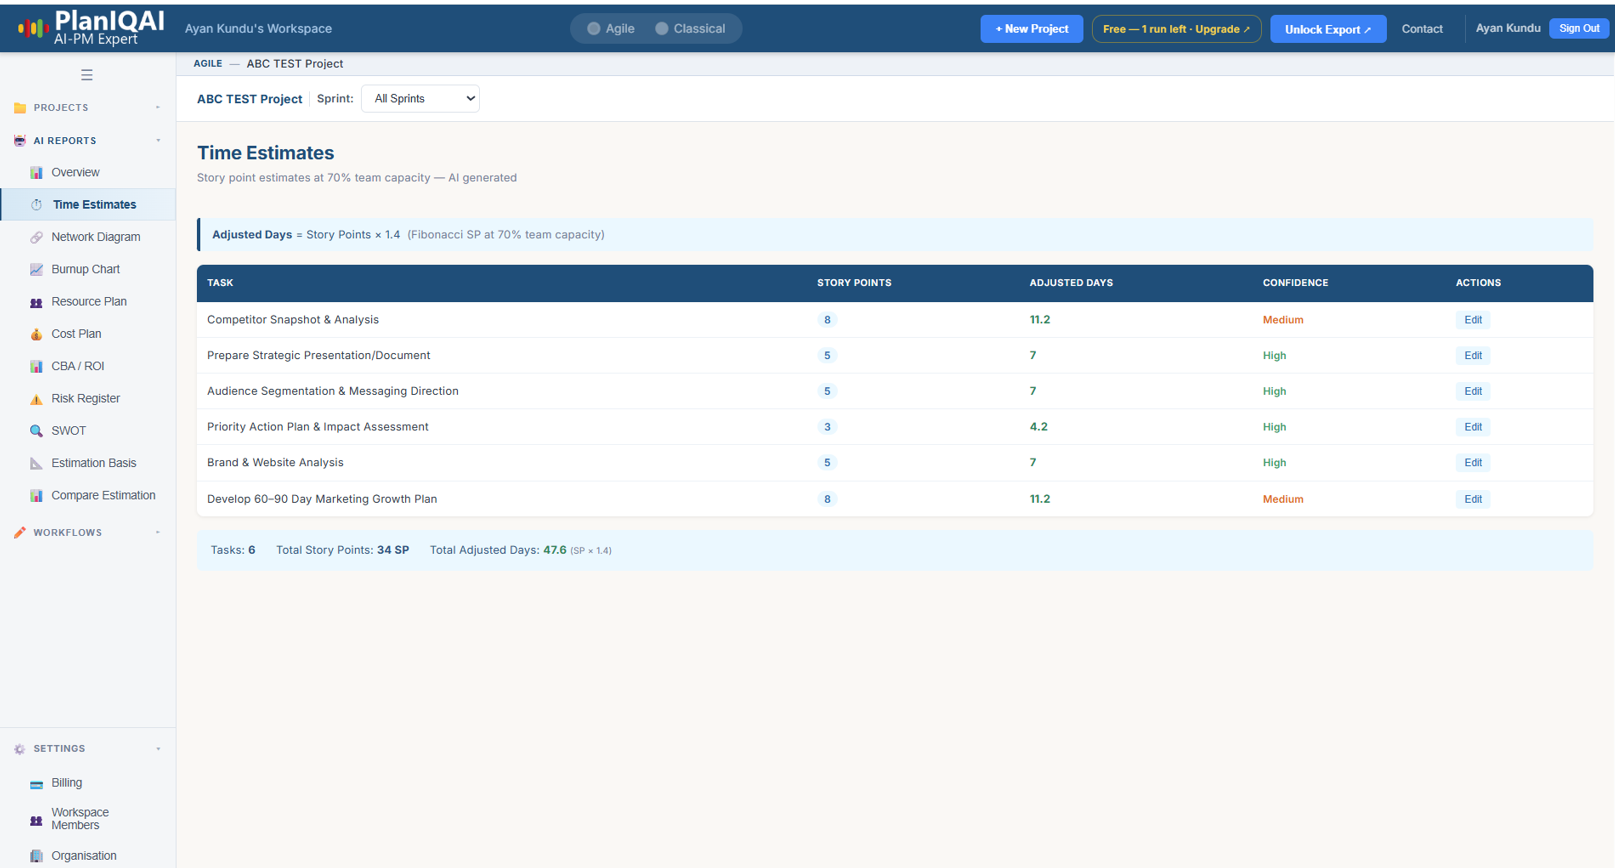
Task: Click the Unlock Export button
Action: coord(1328,29)
